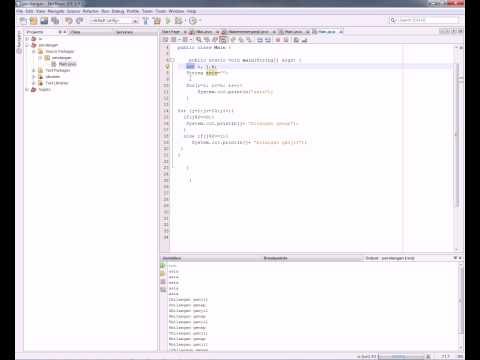480x360 pixels.
Task: Switch to the Breakpoints tab
Action: (x=276, y=258)
